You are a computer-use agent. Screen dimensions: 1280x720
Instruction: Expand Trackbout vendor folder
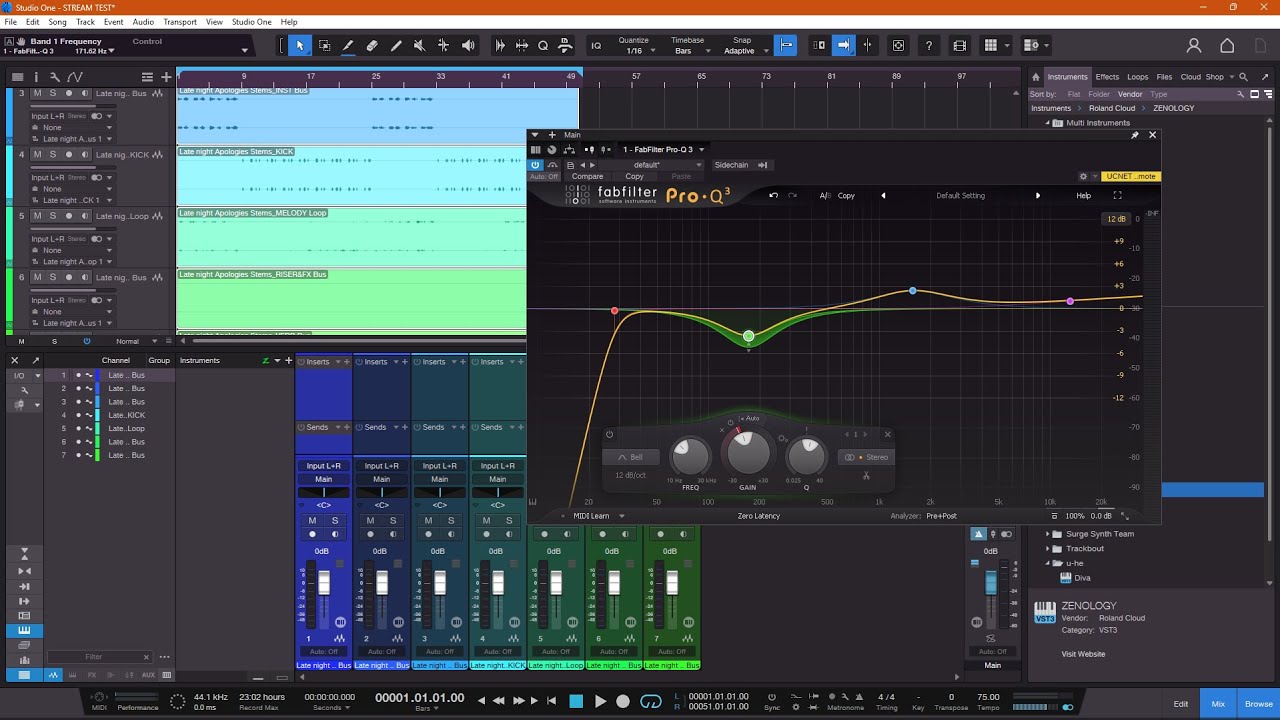(x=1048, y=548)
